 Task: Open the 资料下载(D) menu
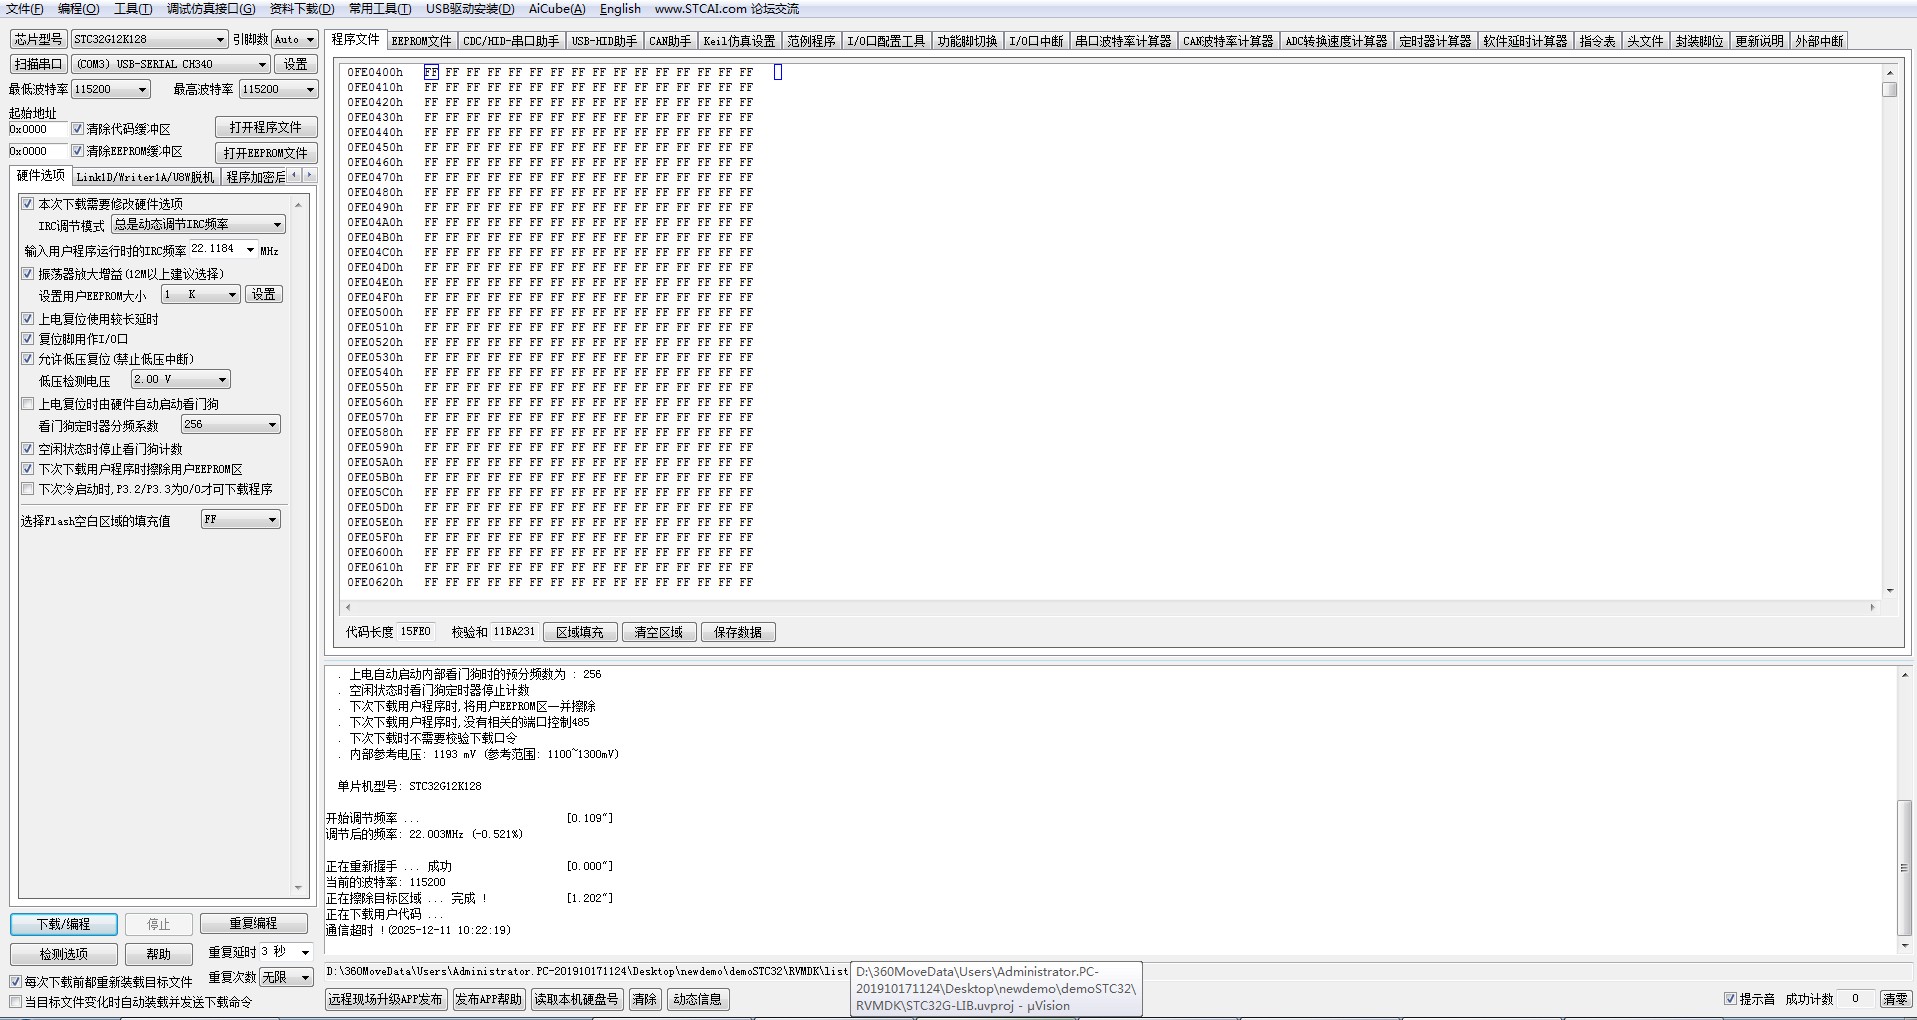click(301, 9)
